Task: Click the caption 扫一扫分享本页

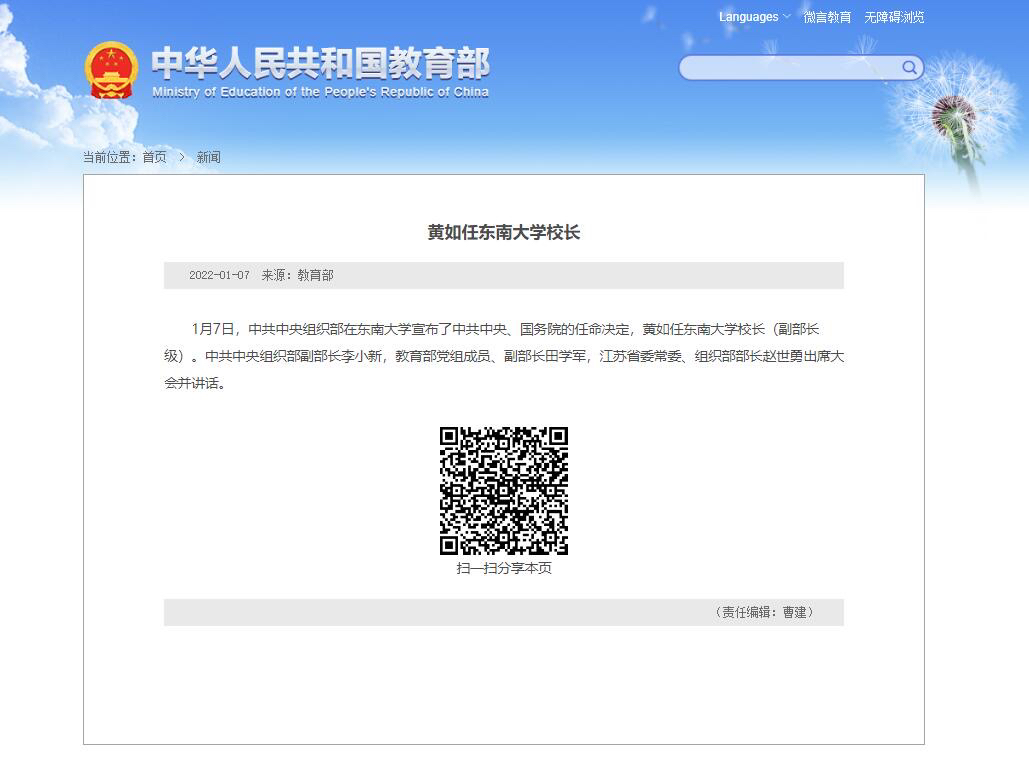Action: (503, 568)
